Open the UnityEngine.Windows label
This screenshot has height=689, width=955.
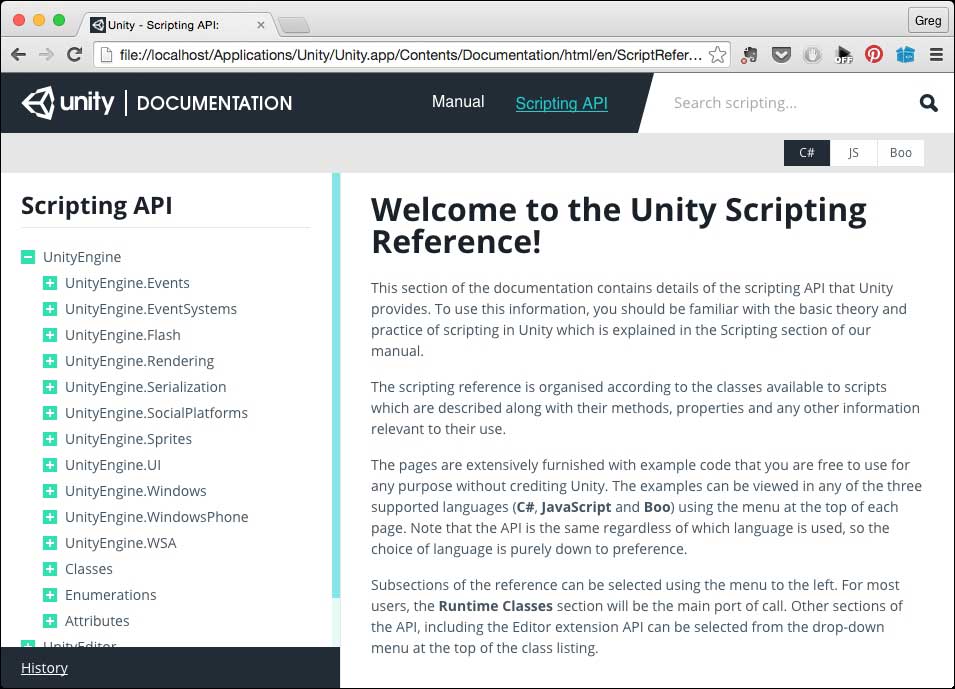(x=136, y=491)
